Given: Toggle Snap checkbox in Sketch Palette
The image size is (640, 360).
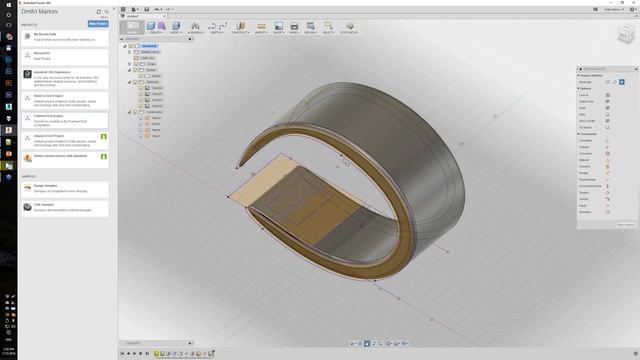Looking at the screenshot, I should tap(607, 108).
